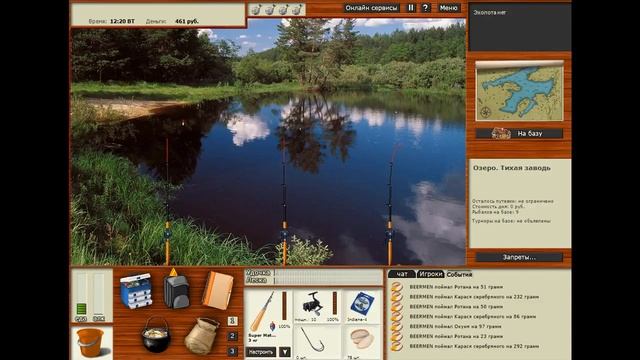Select the left fishing rod on the bank
This screenshot has width=640, height=360.
[x=167, y=202]
